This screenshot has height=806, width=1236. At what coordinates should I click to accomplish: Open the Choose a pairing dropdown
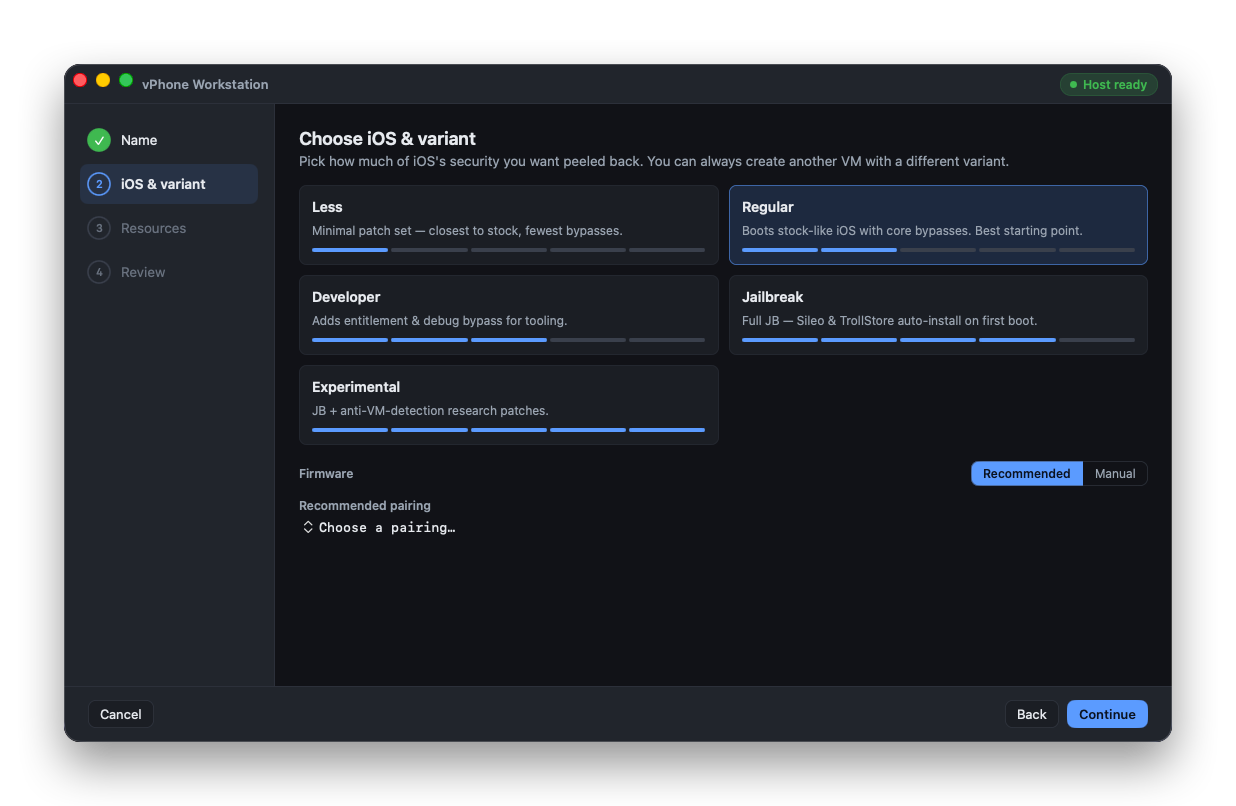coord(379,527)
